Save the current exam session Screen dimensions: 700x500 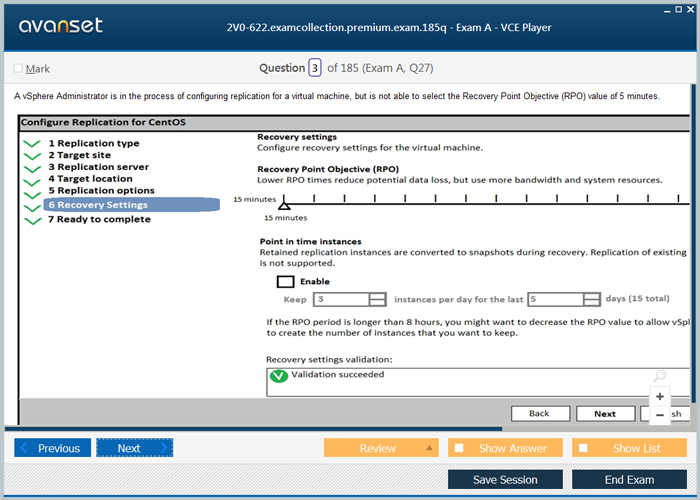(x=505, y=479)
